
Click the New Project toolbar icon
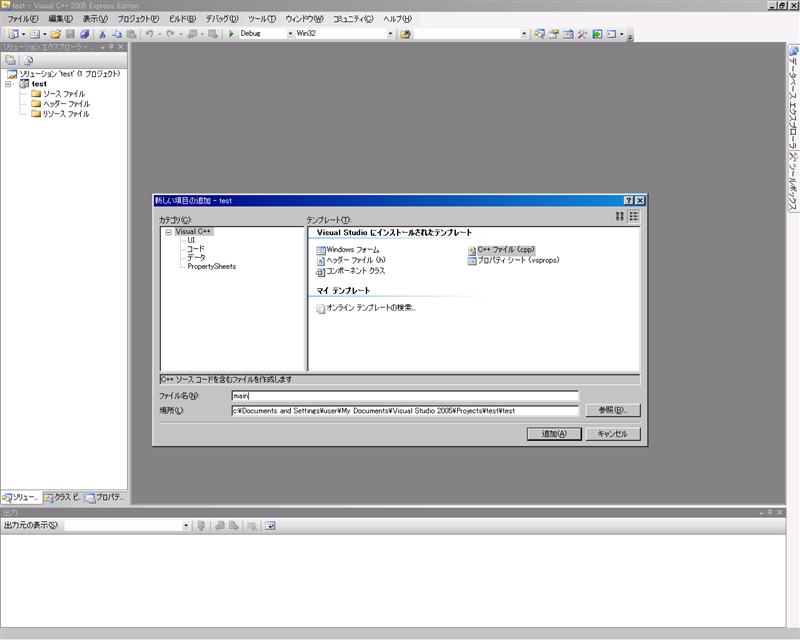click(x=13, y=34)
